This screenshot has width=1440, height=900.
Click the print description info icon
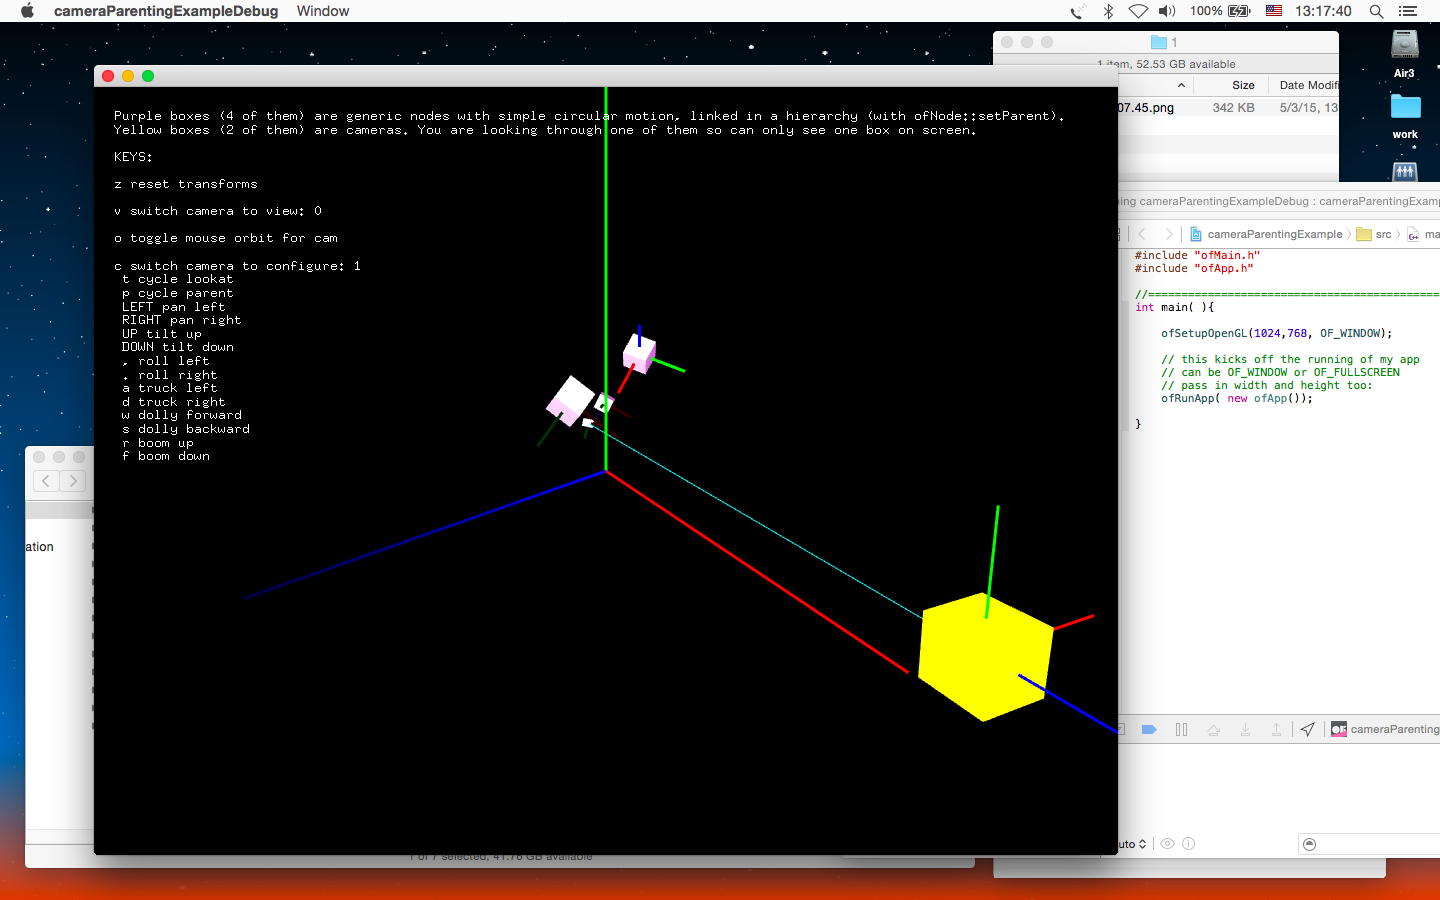pos(1189,844)
